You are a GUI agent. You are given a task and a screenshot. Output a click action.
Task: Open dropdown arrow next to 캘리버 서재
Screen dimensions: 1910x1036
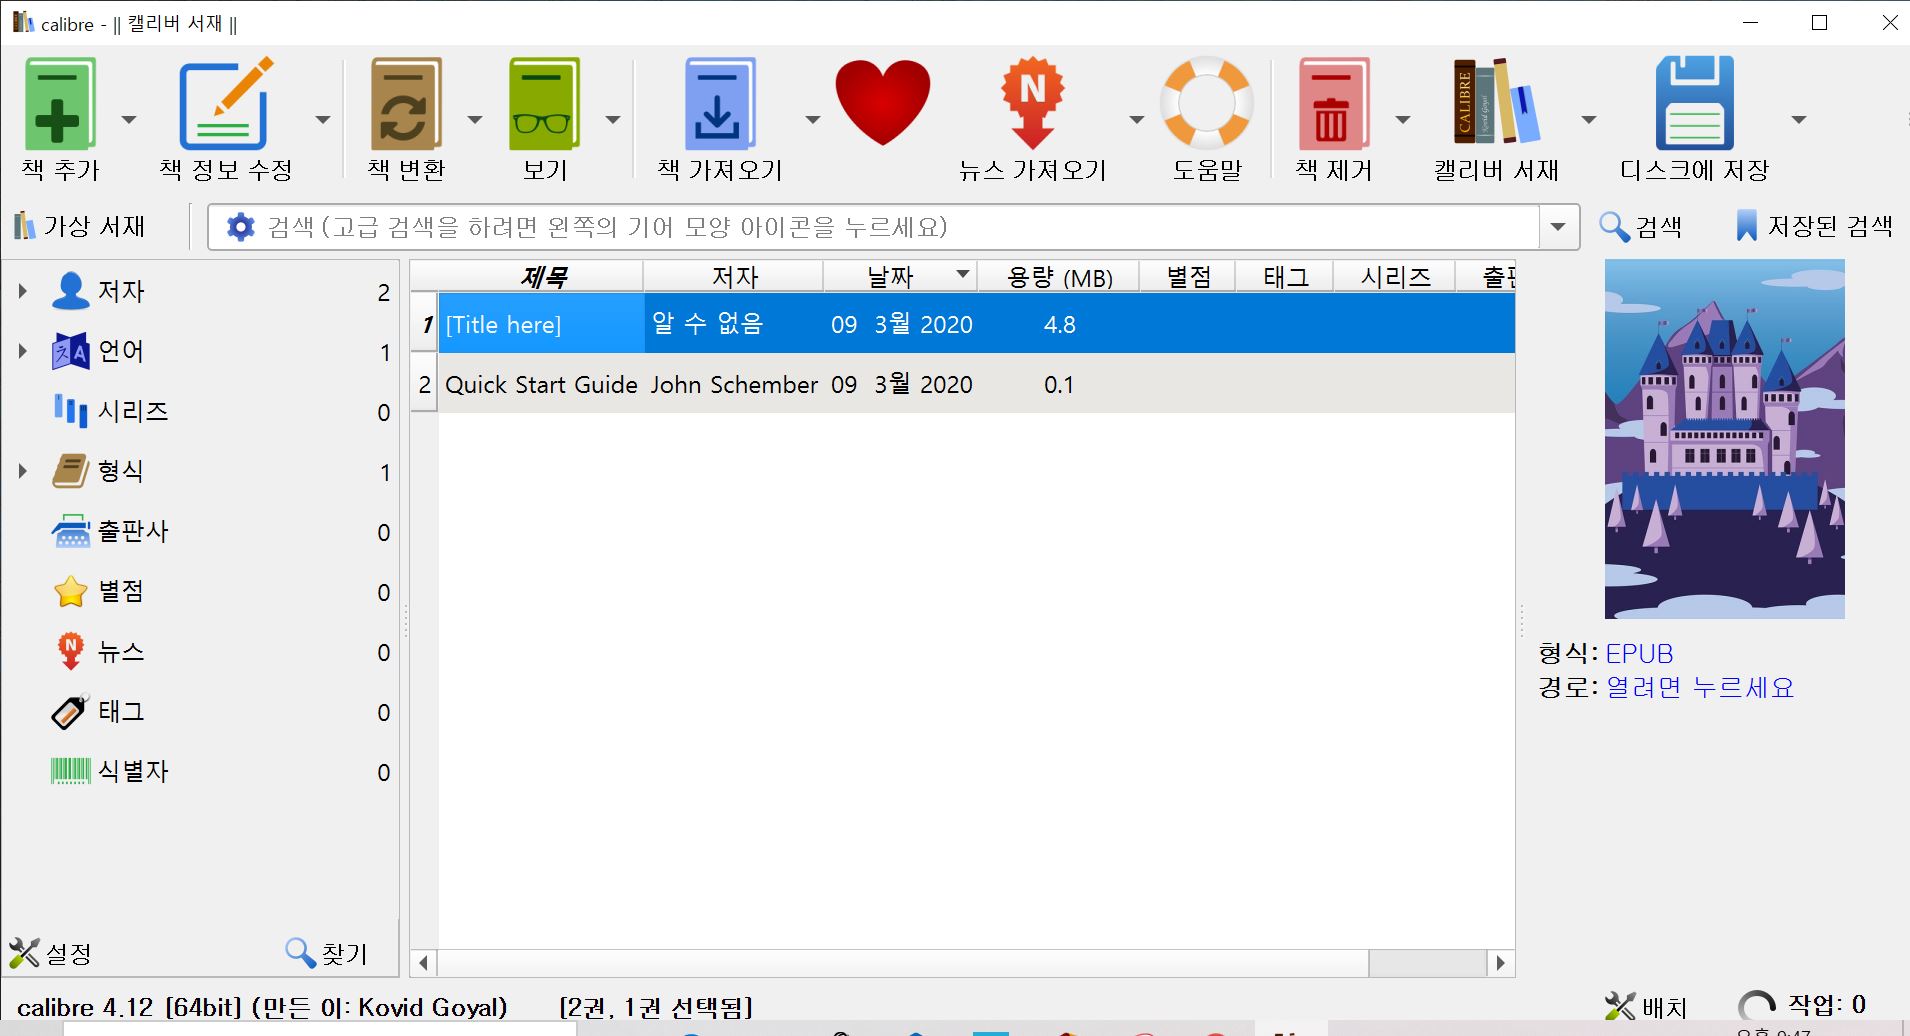[1588, 119]
